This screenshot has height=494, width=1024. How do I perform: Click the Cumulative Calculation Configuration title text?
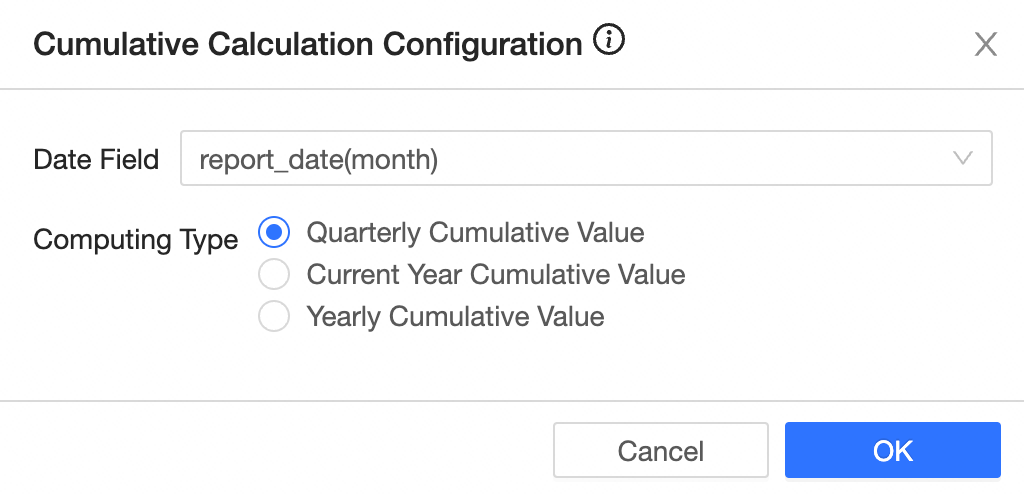tap(308, 44)
